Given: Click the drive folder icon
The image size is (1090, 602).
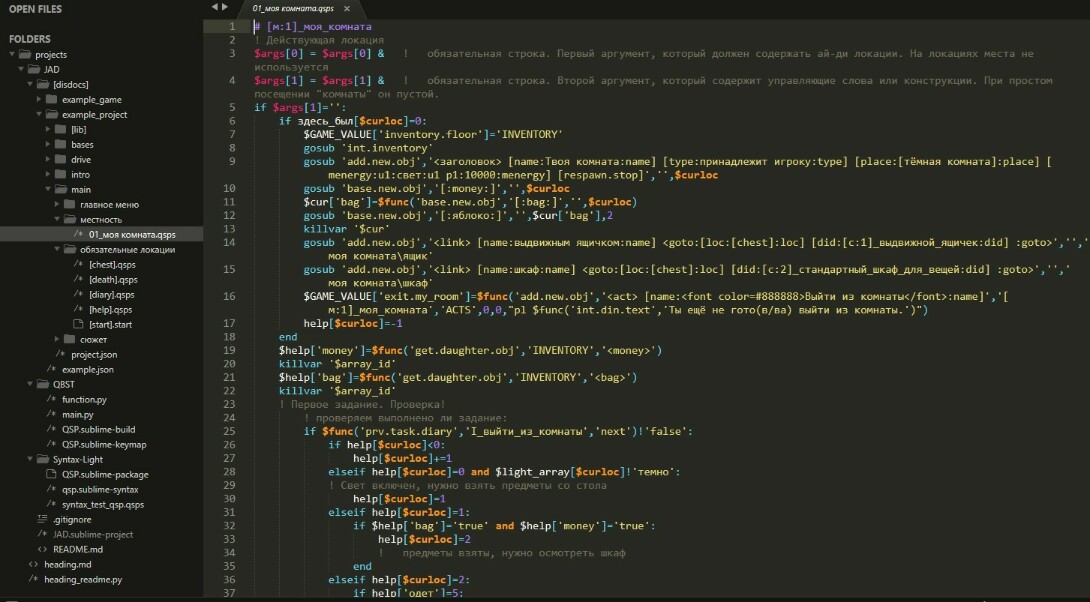Looking at the screenshot, I should [61, 159].
